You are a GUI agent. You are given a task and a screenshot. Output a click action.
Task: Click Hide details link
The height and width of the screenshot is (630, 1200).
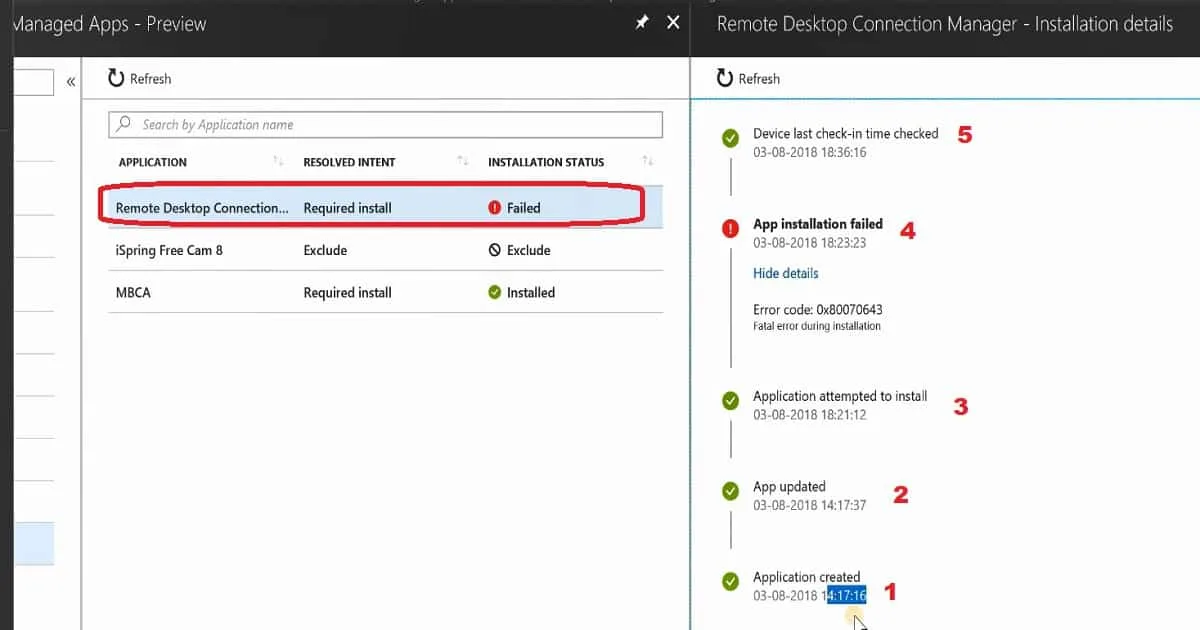click(785, 273)
